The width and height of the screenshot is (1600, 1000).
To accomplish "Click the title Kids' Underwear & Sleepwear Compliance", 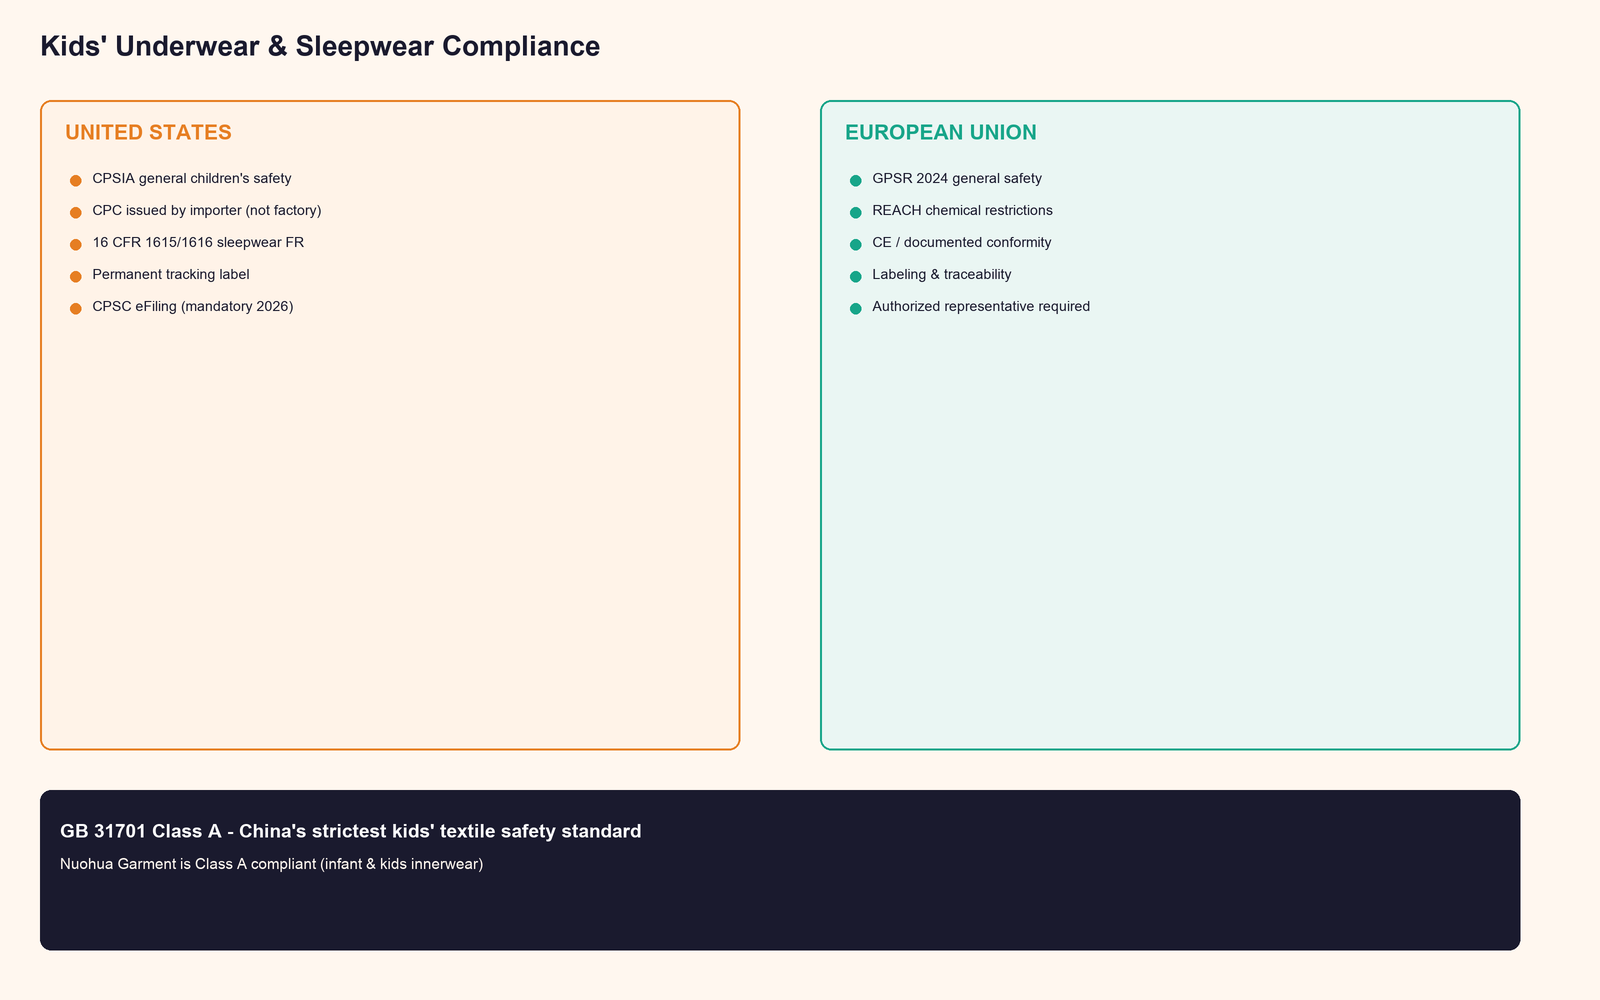I will [x=320, y=46].
